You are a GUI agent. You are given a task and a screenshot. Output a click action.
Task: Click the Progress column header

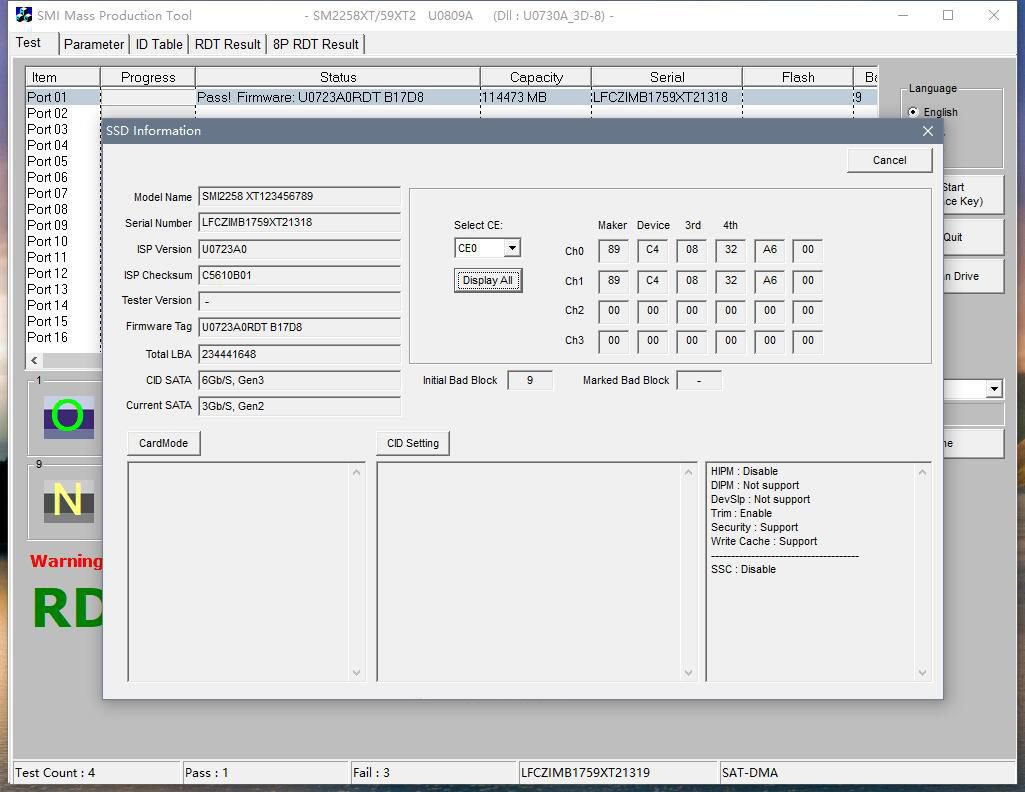tap(148, 77)
